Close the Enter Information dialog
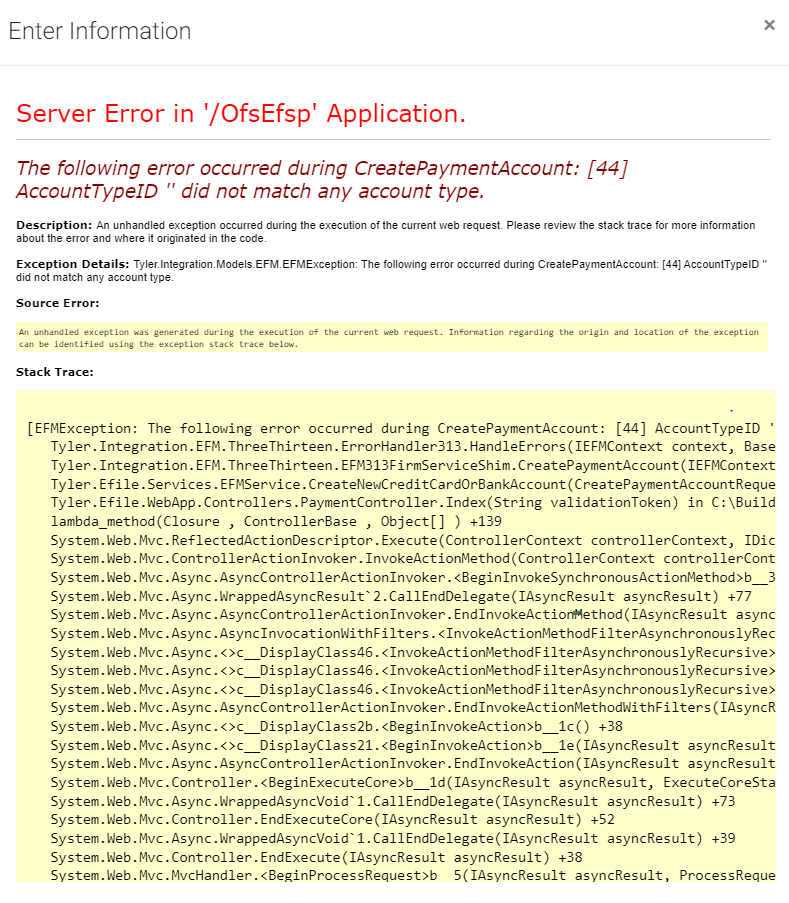This screenshot has height=903, width=789. pos(769,25)
